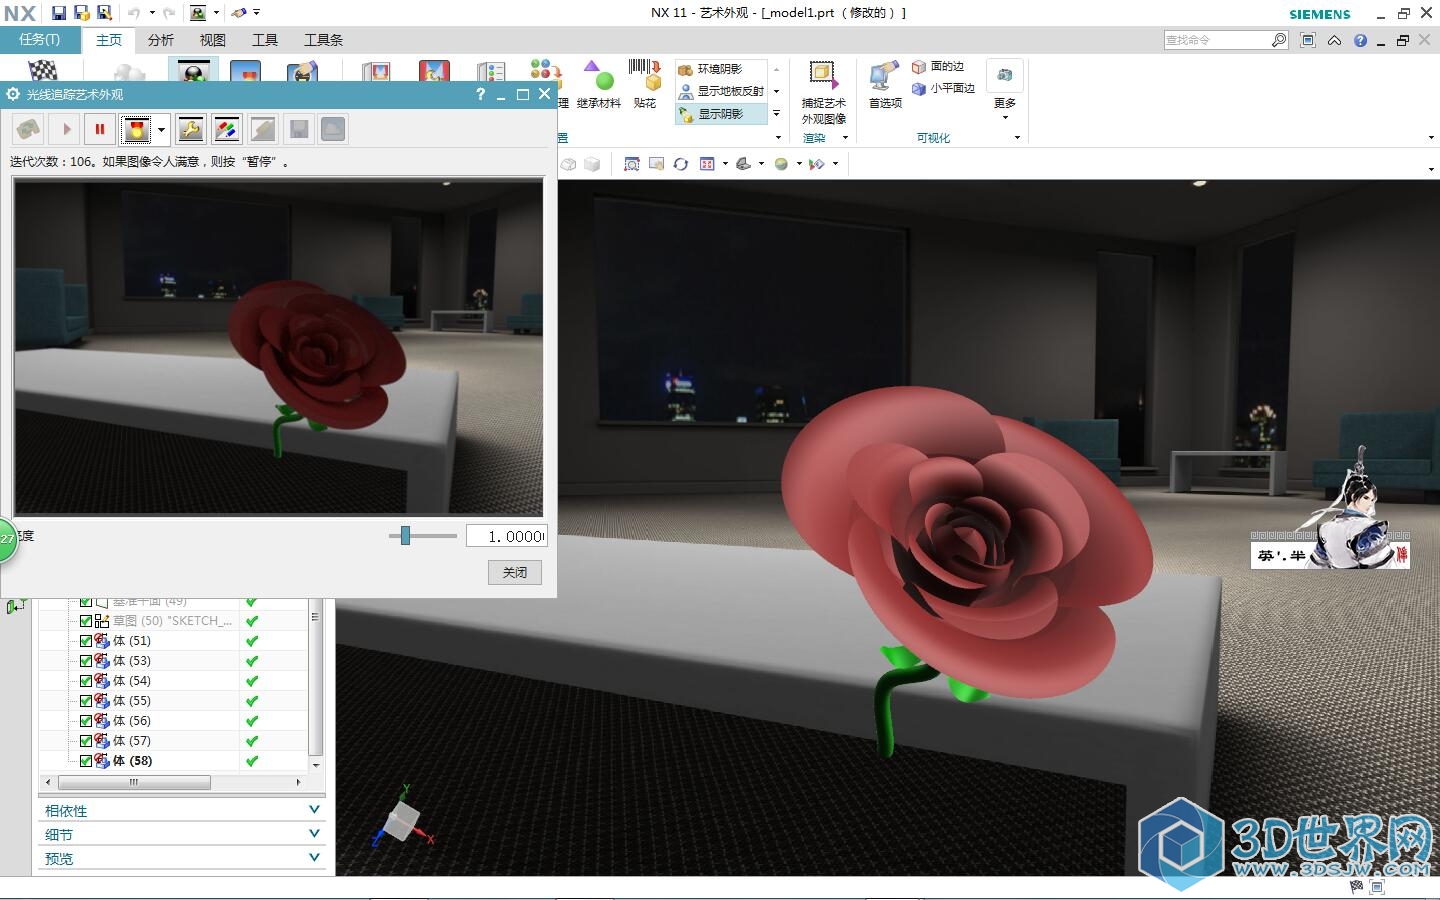Viewport: 1440px width, 900px height.
Task: Pause the ray traced rendering
Action: (100, 129)
